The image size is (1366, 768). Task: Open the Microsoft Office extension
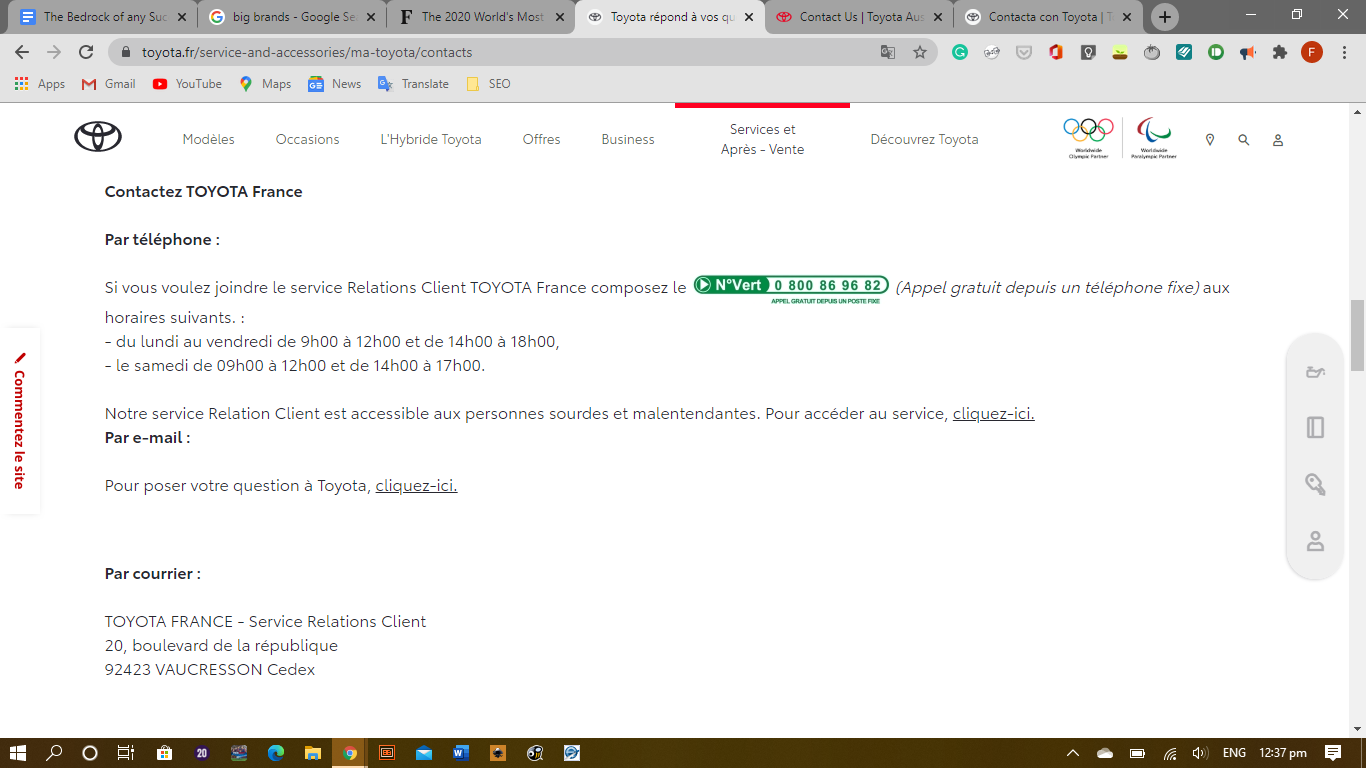click(1056, 52)
